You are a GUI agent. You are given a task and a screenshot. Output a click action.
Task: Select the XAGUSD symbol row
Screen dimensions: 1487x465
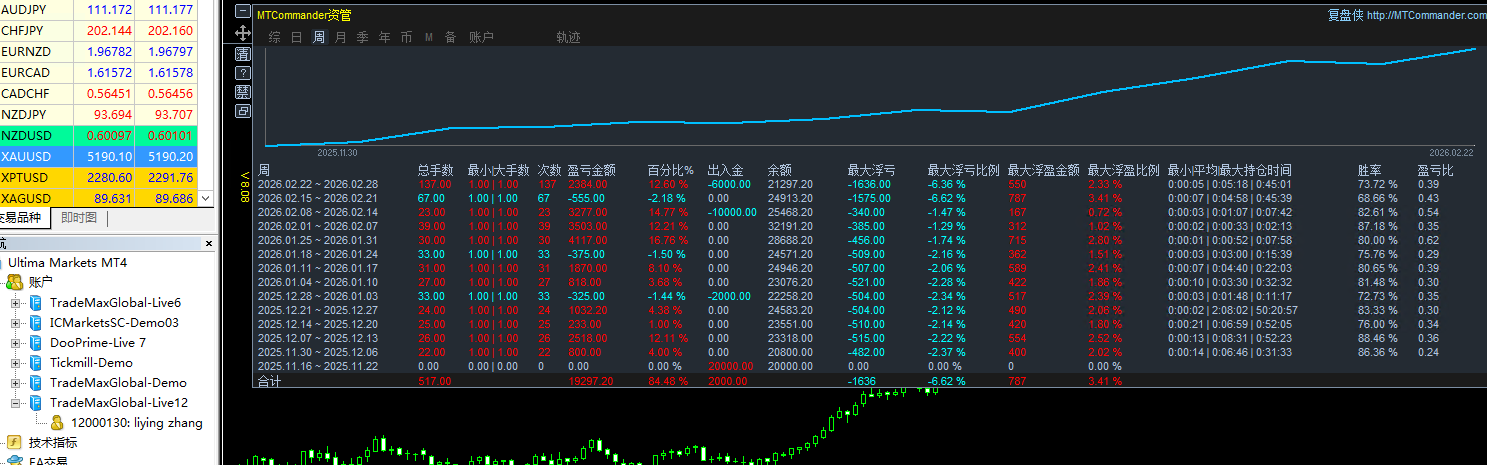pos(100,198)
